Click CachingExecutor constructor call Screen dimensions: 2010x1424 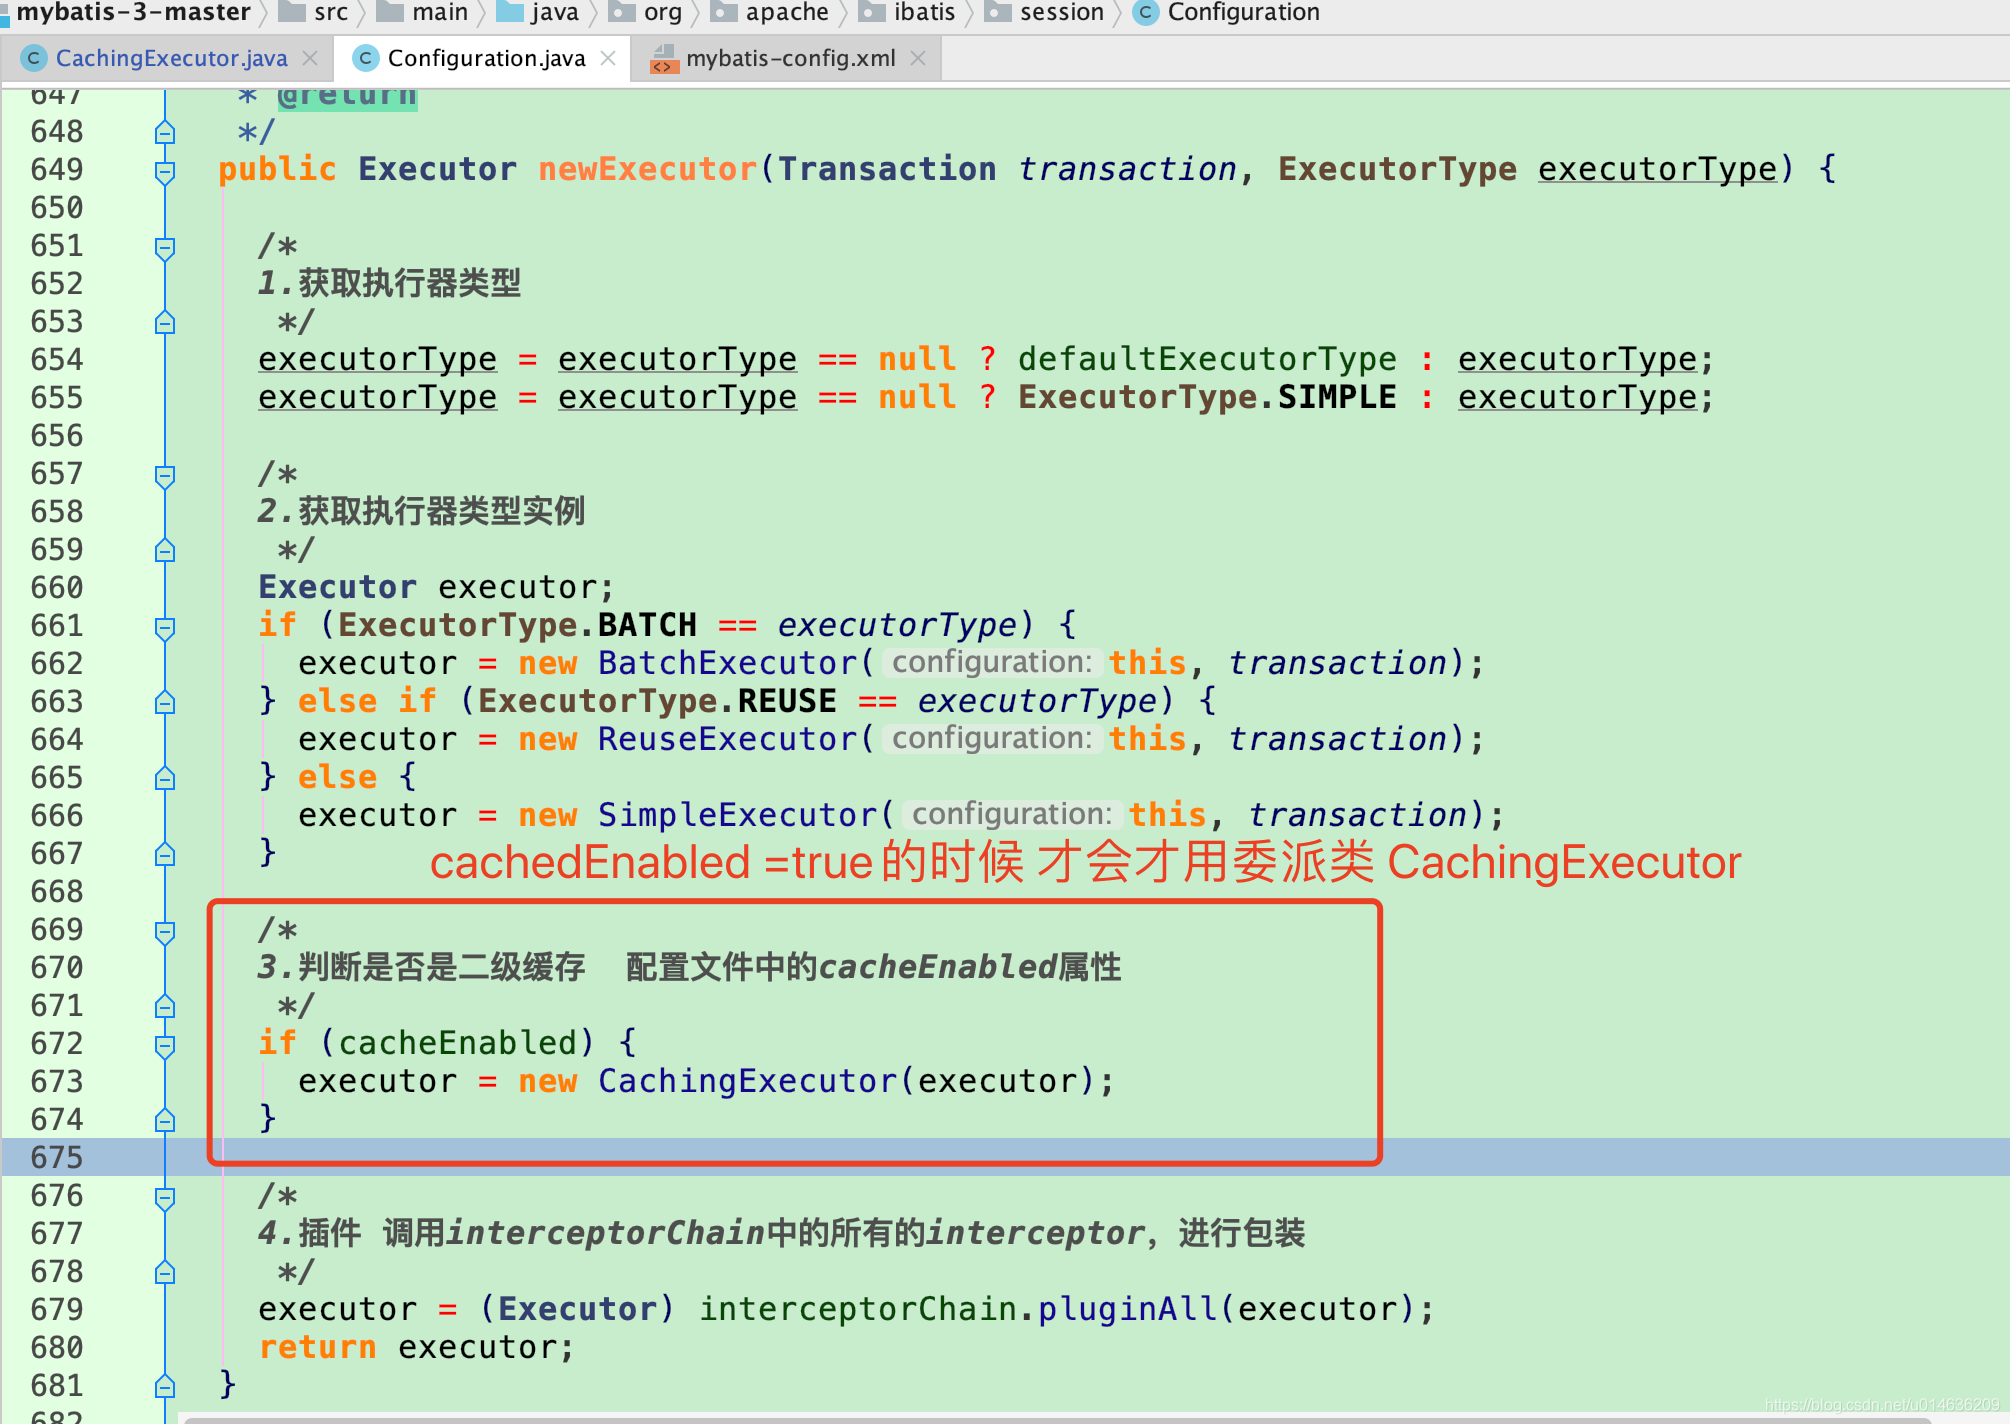click(x=747, y=1081)
